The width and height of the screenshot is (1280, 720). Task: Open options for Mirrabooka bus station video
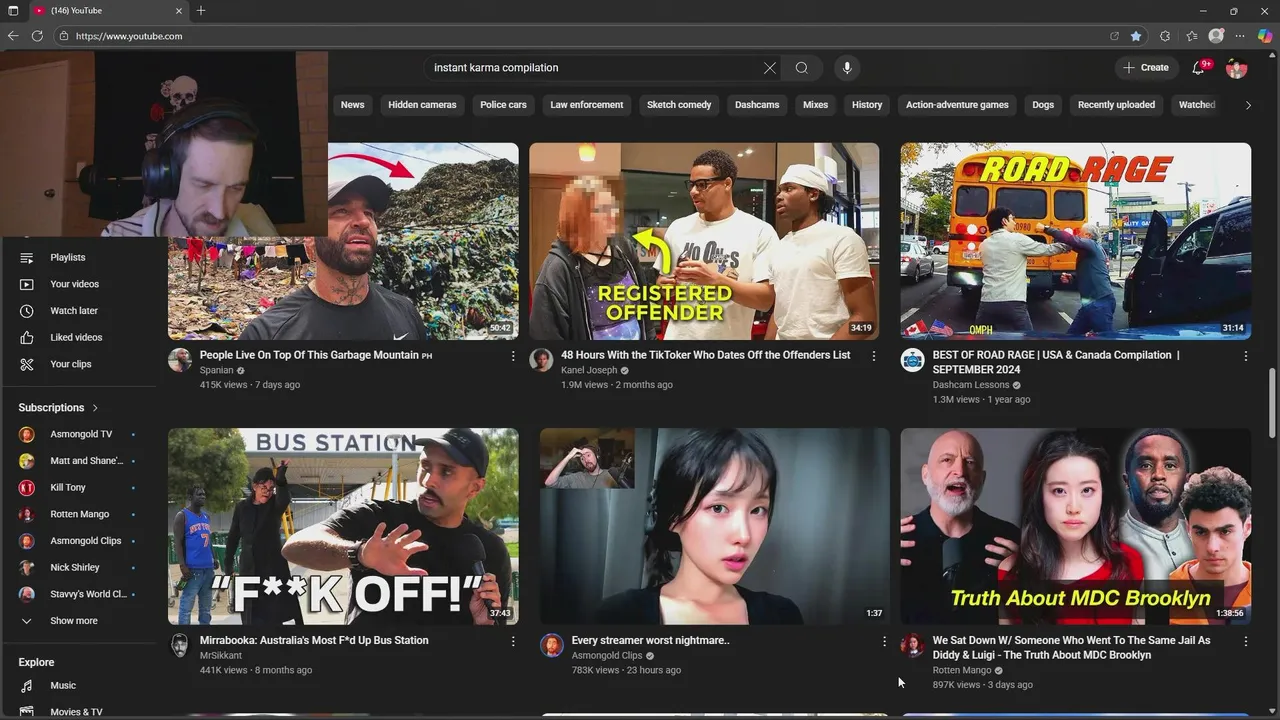[513, 641]
